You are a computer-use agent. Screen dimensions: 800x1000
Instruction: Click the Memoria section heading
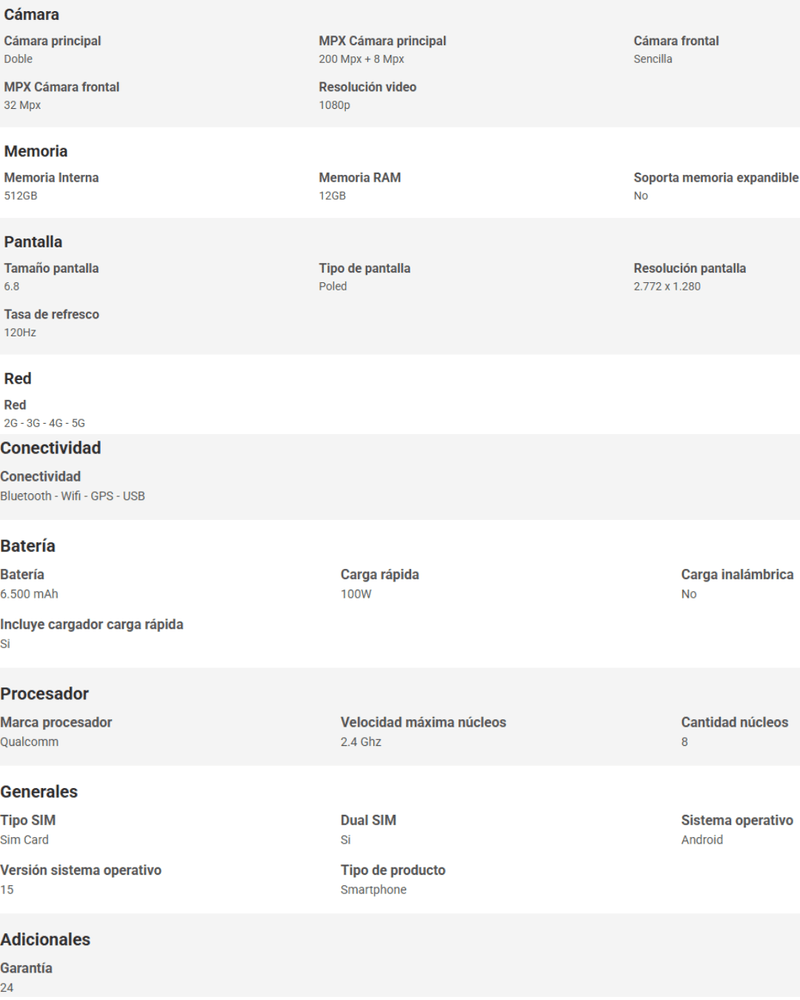(36, 151)
